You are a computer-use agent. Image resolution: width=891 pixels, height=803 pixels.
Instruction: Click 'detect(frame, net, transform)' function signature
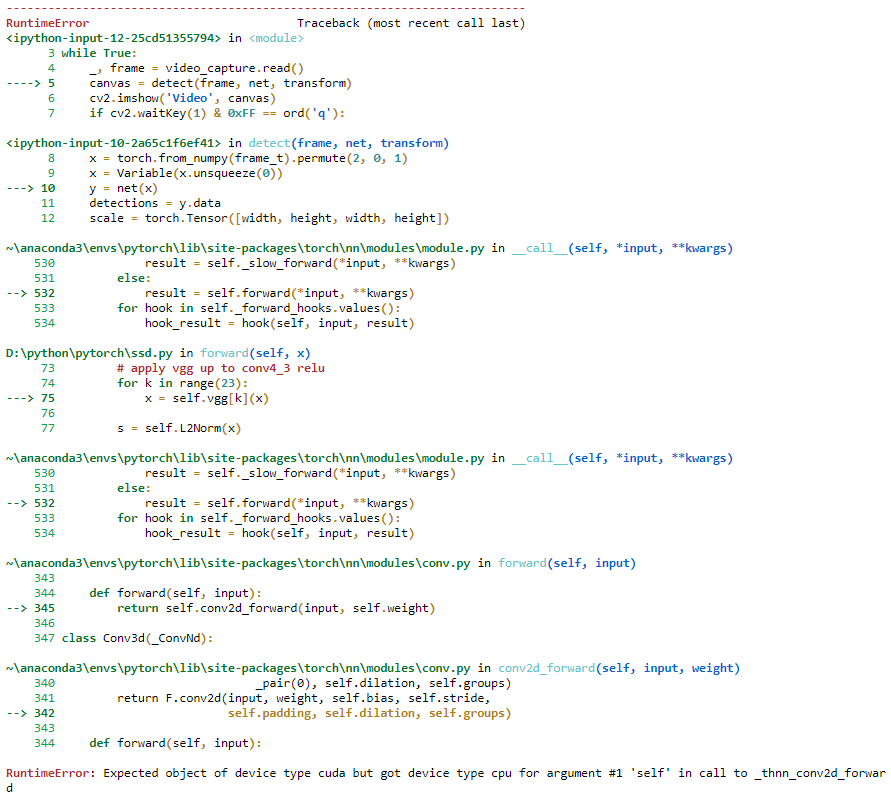coord(349,143)
